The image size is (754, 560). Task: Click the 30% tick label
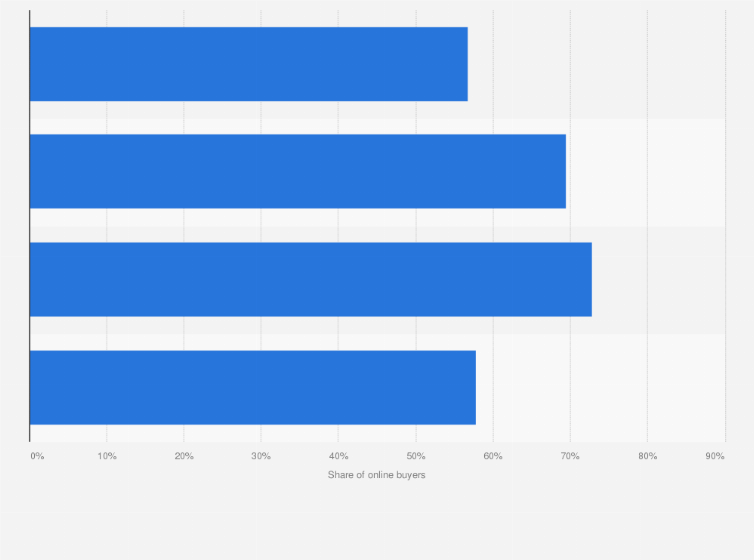(x=261, y=456)
